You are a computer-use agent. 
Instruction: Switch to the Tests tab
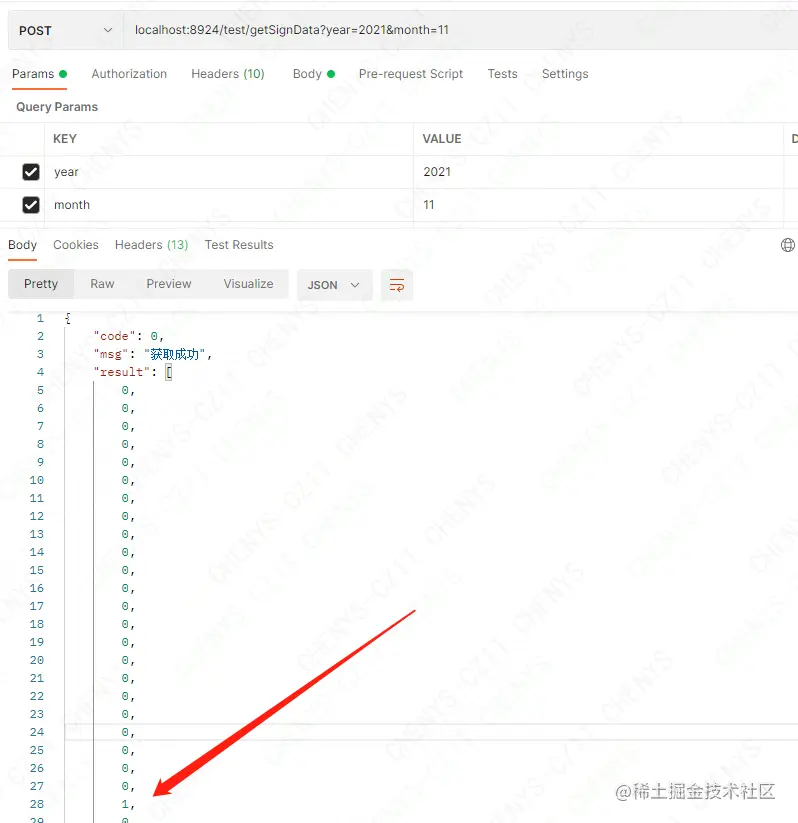click(x=502, y=74)
